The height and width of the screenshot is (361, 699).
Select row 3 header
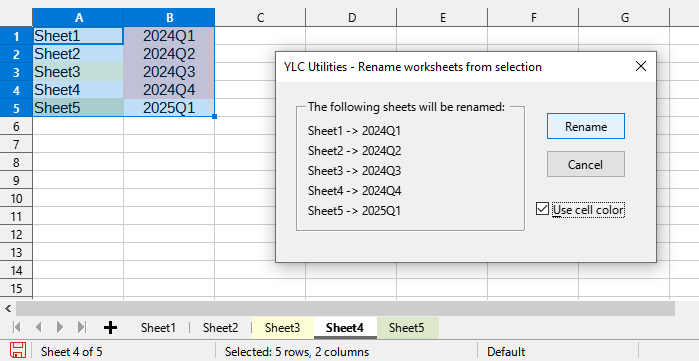click(16, 72)
